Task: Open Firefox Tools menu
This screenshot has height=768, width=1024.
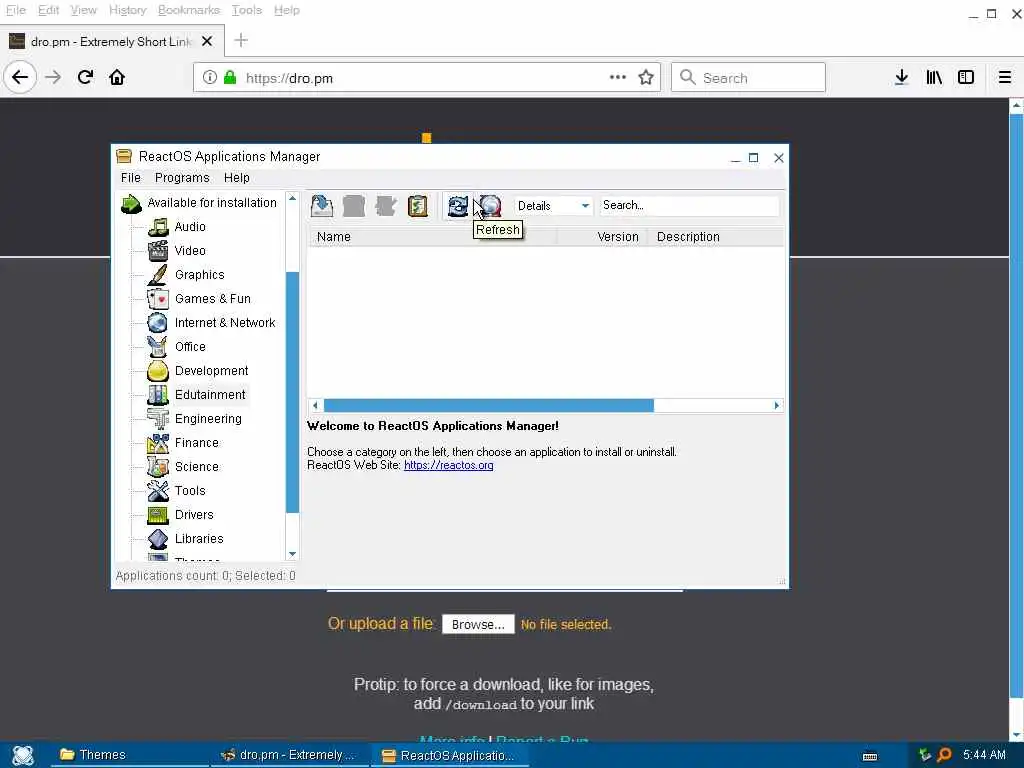Action: [247, 10]
